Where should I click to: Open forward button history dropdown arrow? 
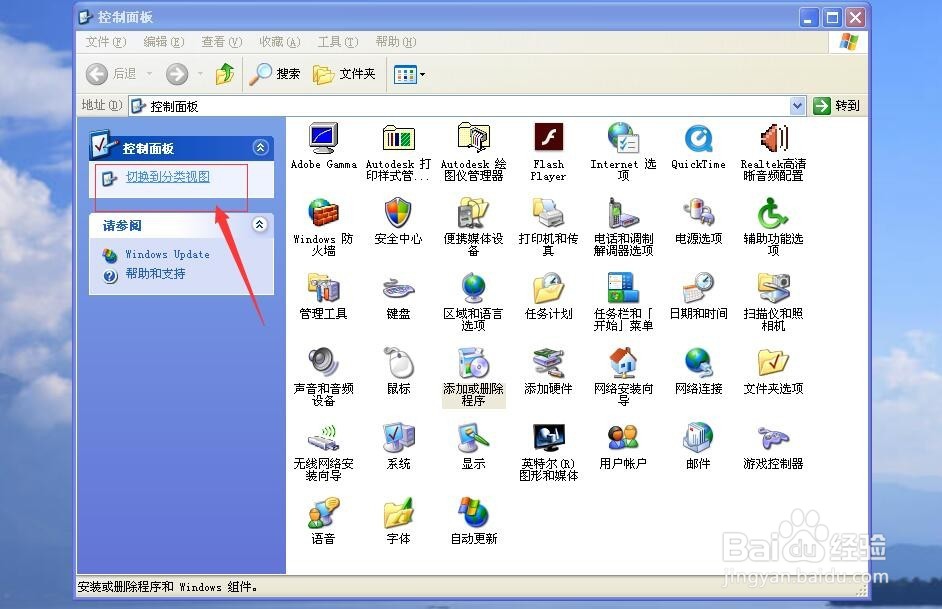(200, 74)
